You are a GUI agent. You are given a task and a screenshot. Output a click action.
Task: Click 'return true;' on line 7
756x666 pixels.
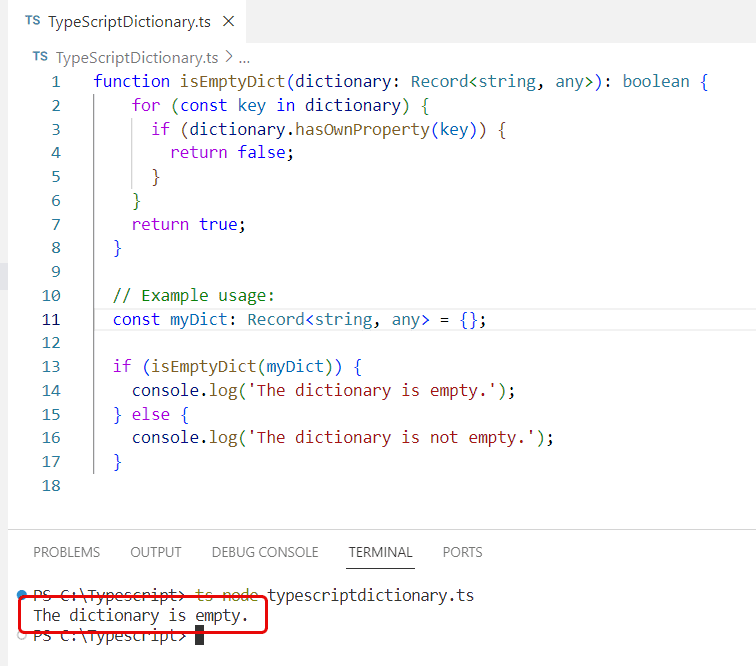tap(189, 224)
